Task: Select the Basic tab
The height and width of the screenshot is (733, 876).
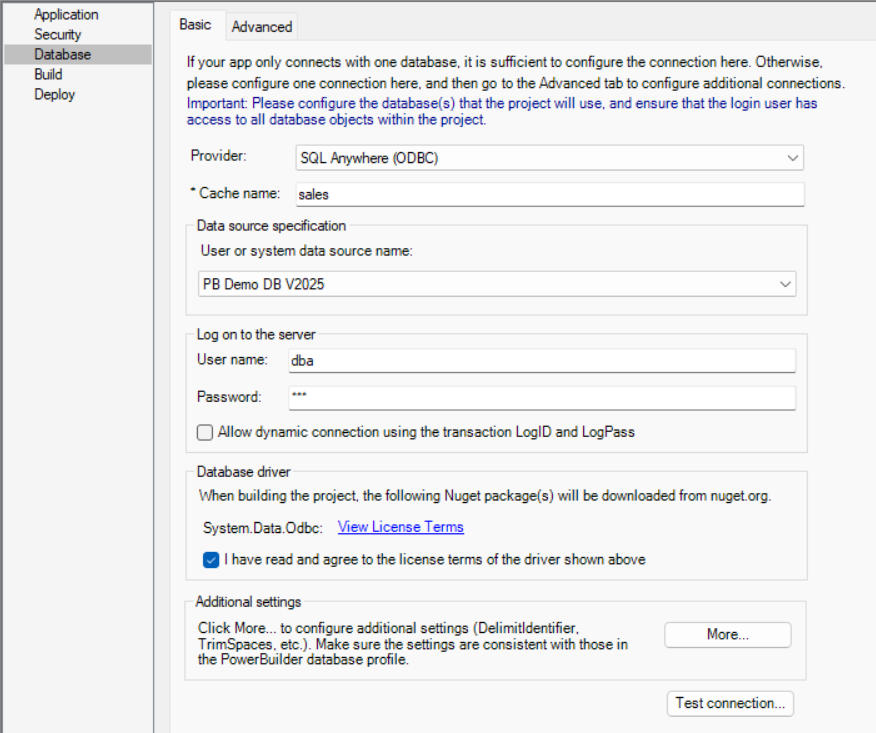Action: click(x=195, y=25)
